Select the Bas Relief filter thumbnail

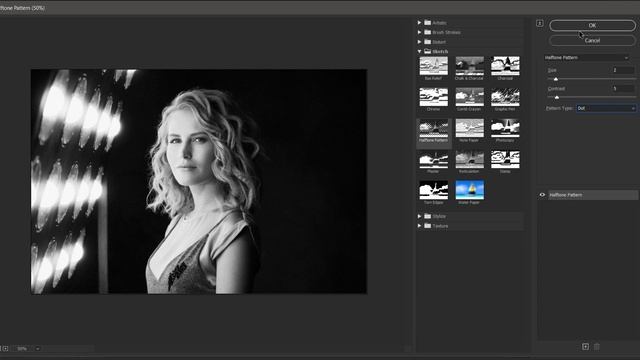tap(433, 66)
